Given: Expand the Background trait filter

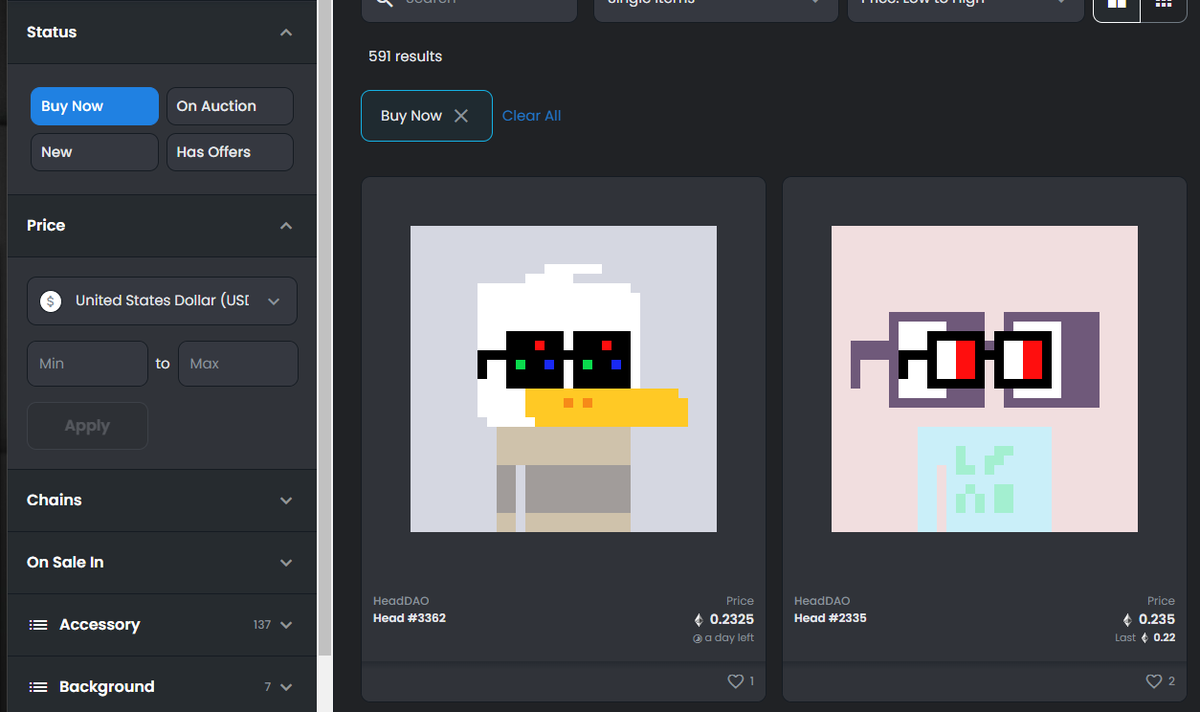Looking at the screenshot, I should click(x=162, y=687).
